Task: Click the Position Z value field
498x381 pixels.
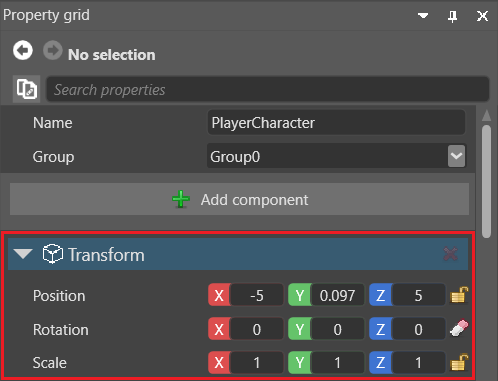Action: 419,295
